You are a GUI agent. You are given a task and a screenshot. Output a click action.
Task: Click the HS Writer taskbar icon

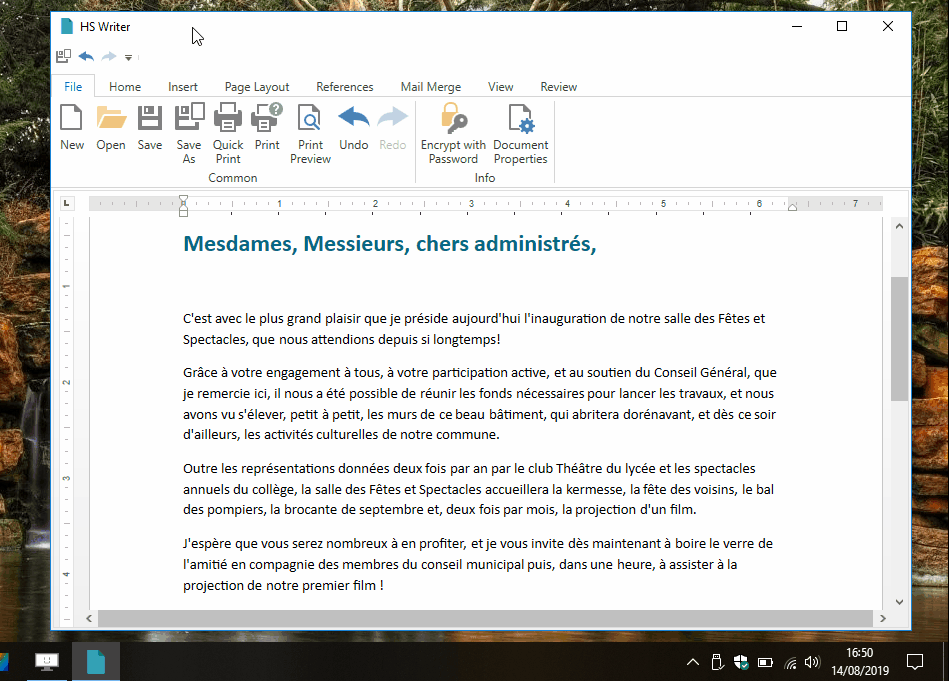(96, 662)
